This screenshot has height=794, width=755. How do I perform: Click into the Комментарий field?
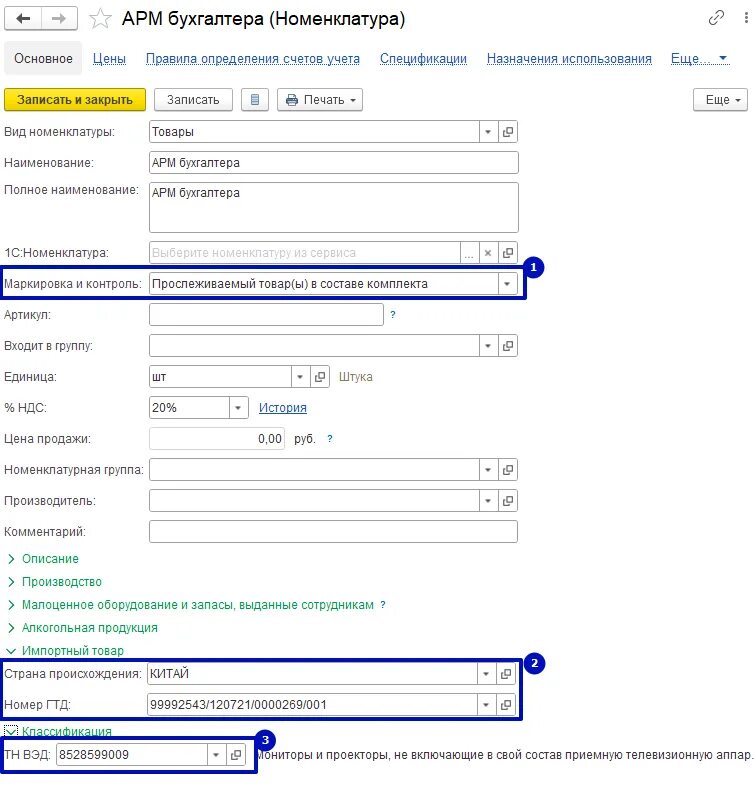pyautogui.click(x=333, y=532)
